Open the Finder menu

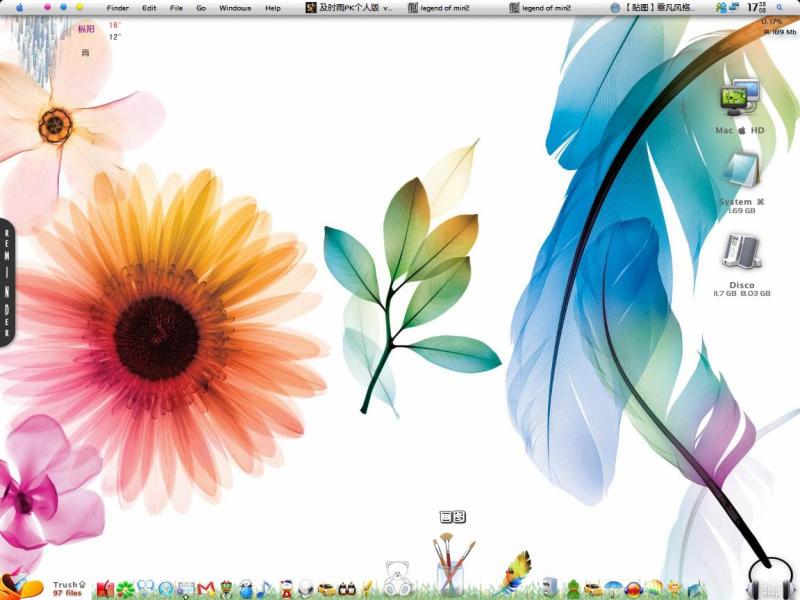[118, 8]
